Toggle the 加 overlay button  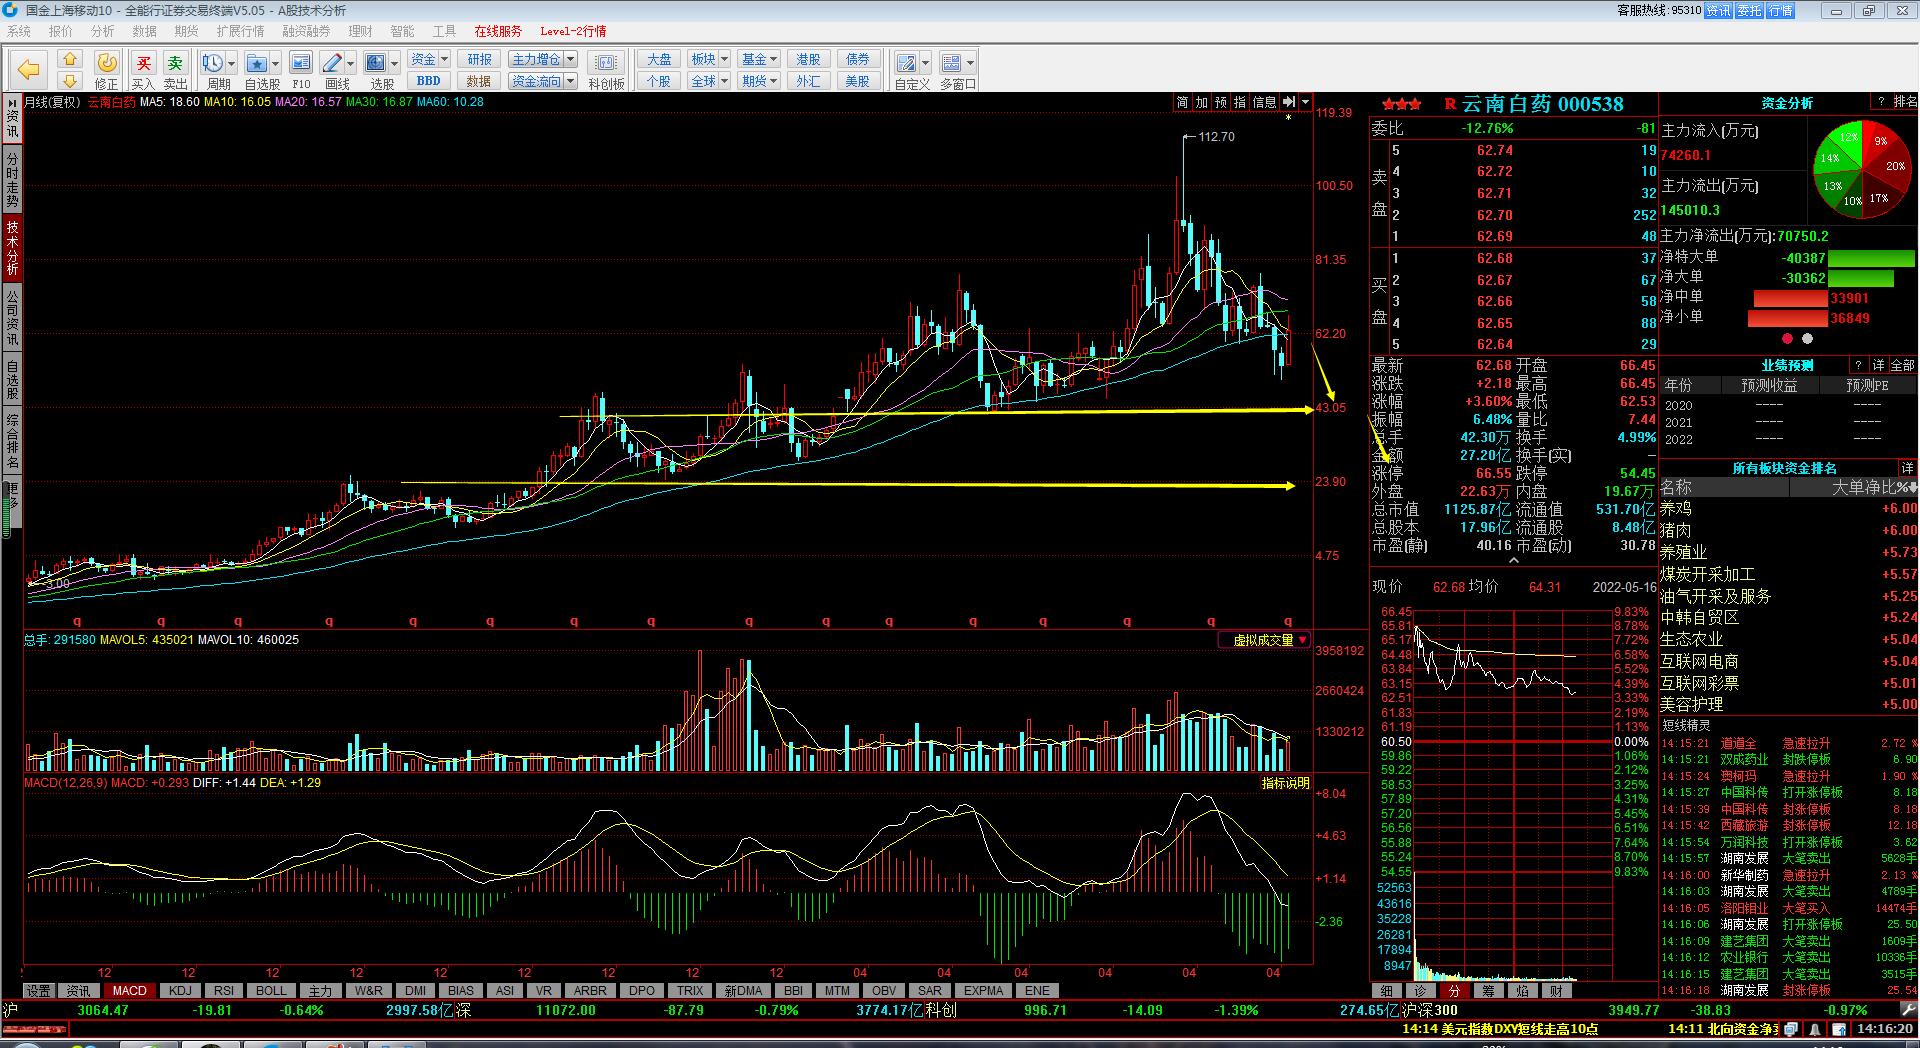(x=1201, y=102)
